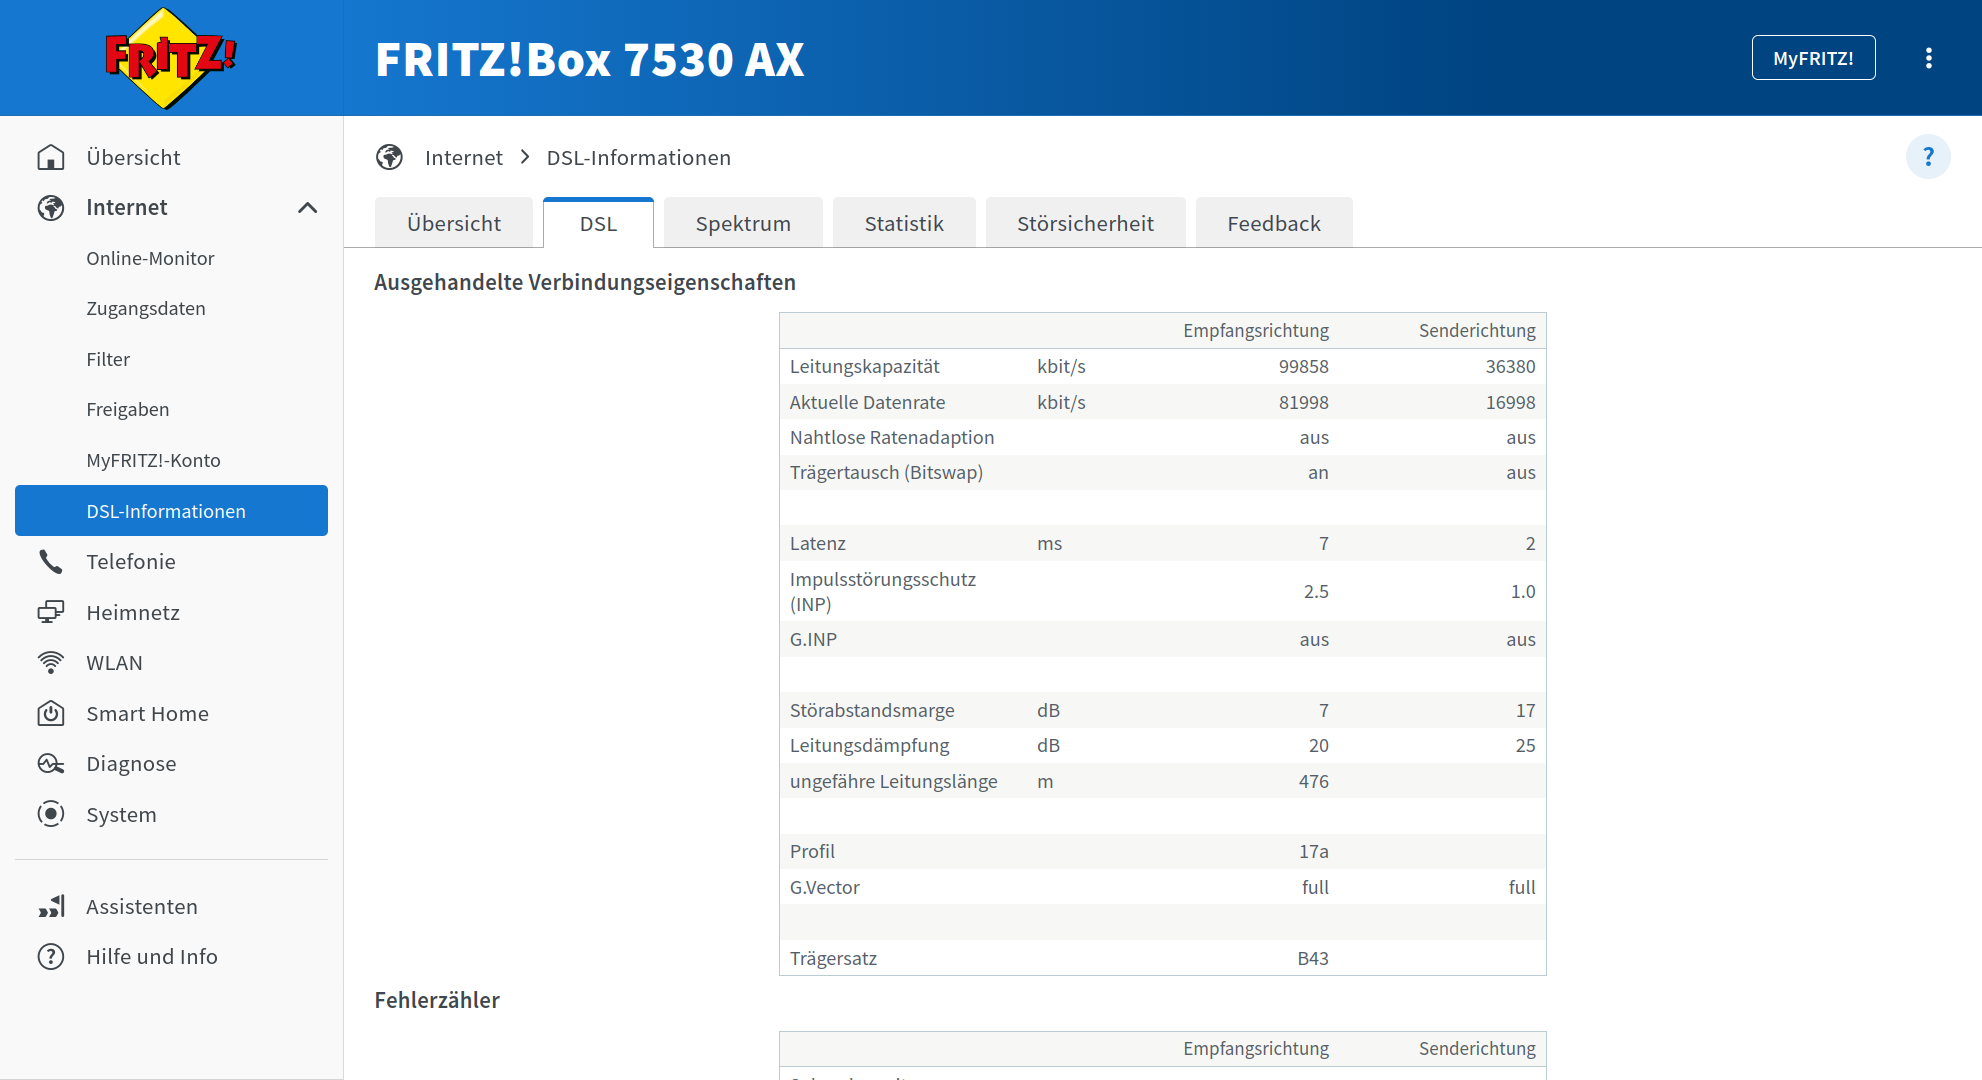This screenshot has height=1080, width=1982.
Task: Open WLAN menu entry
Action: pos(114,663)
